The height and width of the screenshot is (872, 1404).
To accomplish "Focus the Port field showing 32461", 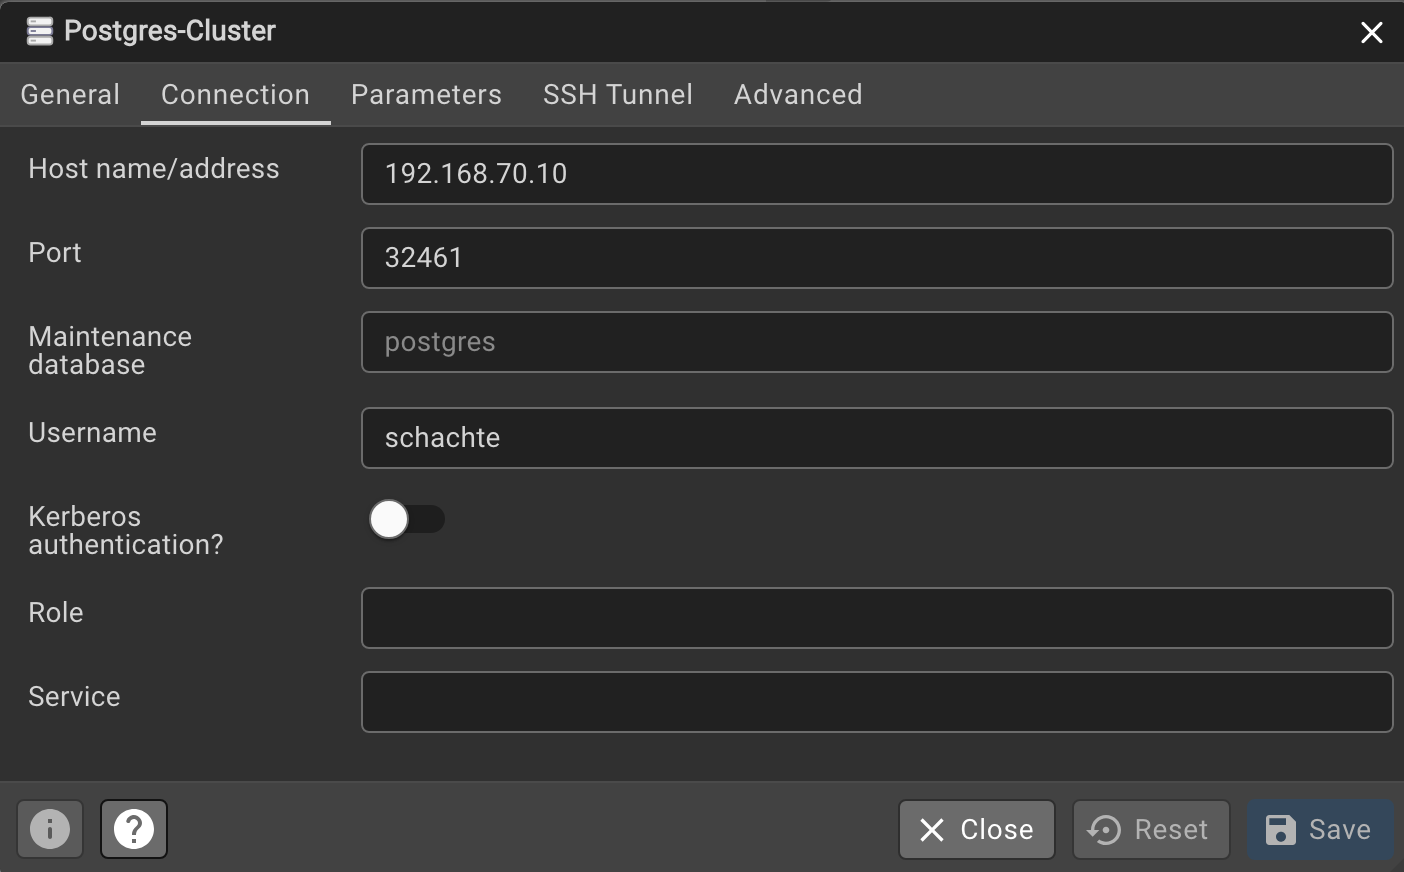I will (876, 258).
